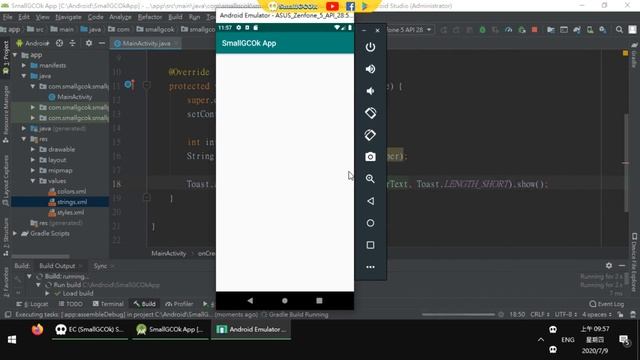Switch to Android Emulator taskbar window
Screen dimensions: 640x360
251,329
